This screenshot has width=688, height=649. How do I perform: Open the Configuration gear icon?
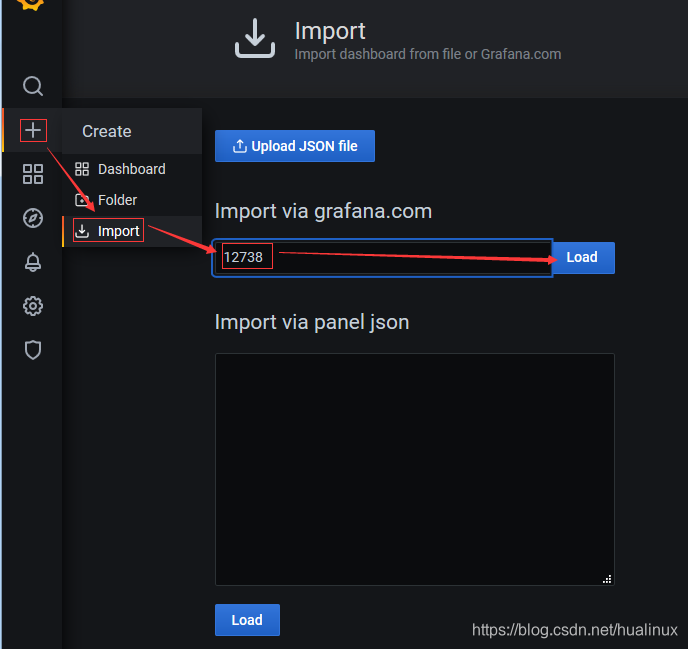click(x=33, y=306)
